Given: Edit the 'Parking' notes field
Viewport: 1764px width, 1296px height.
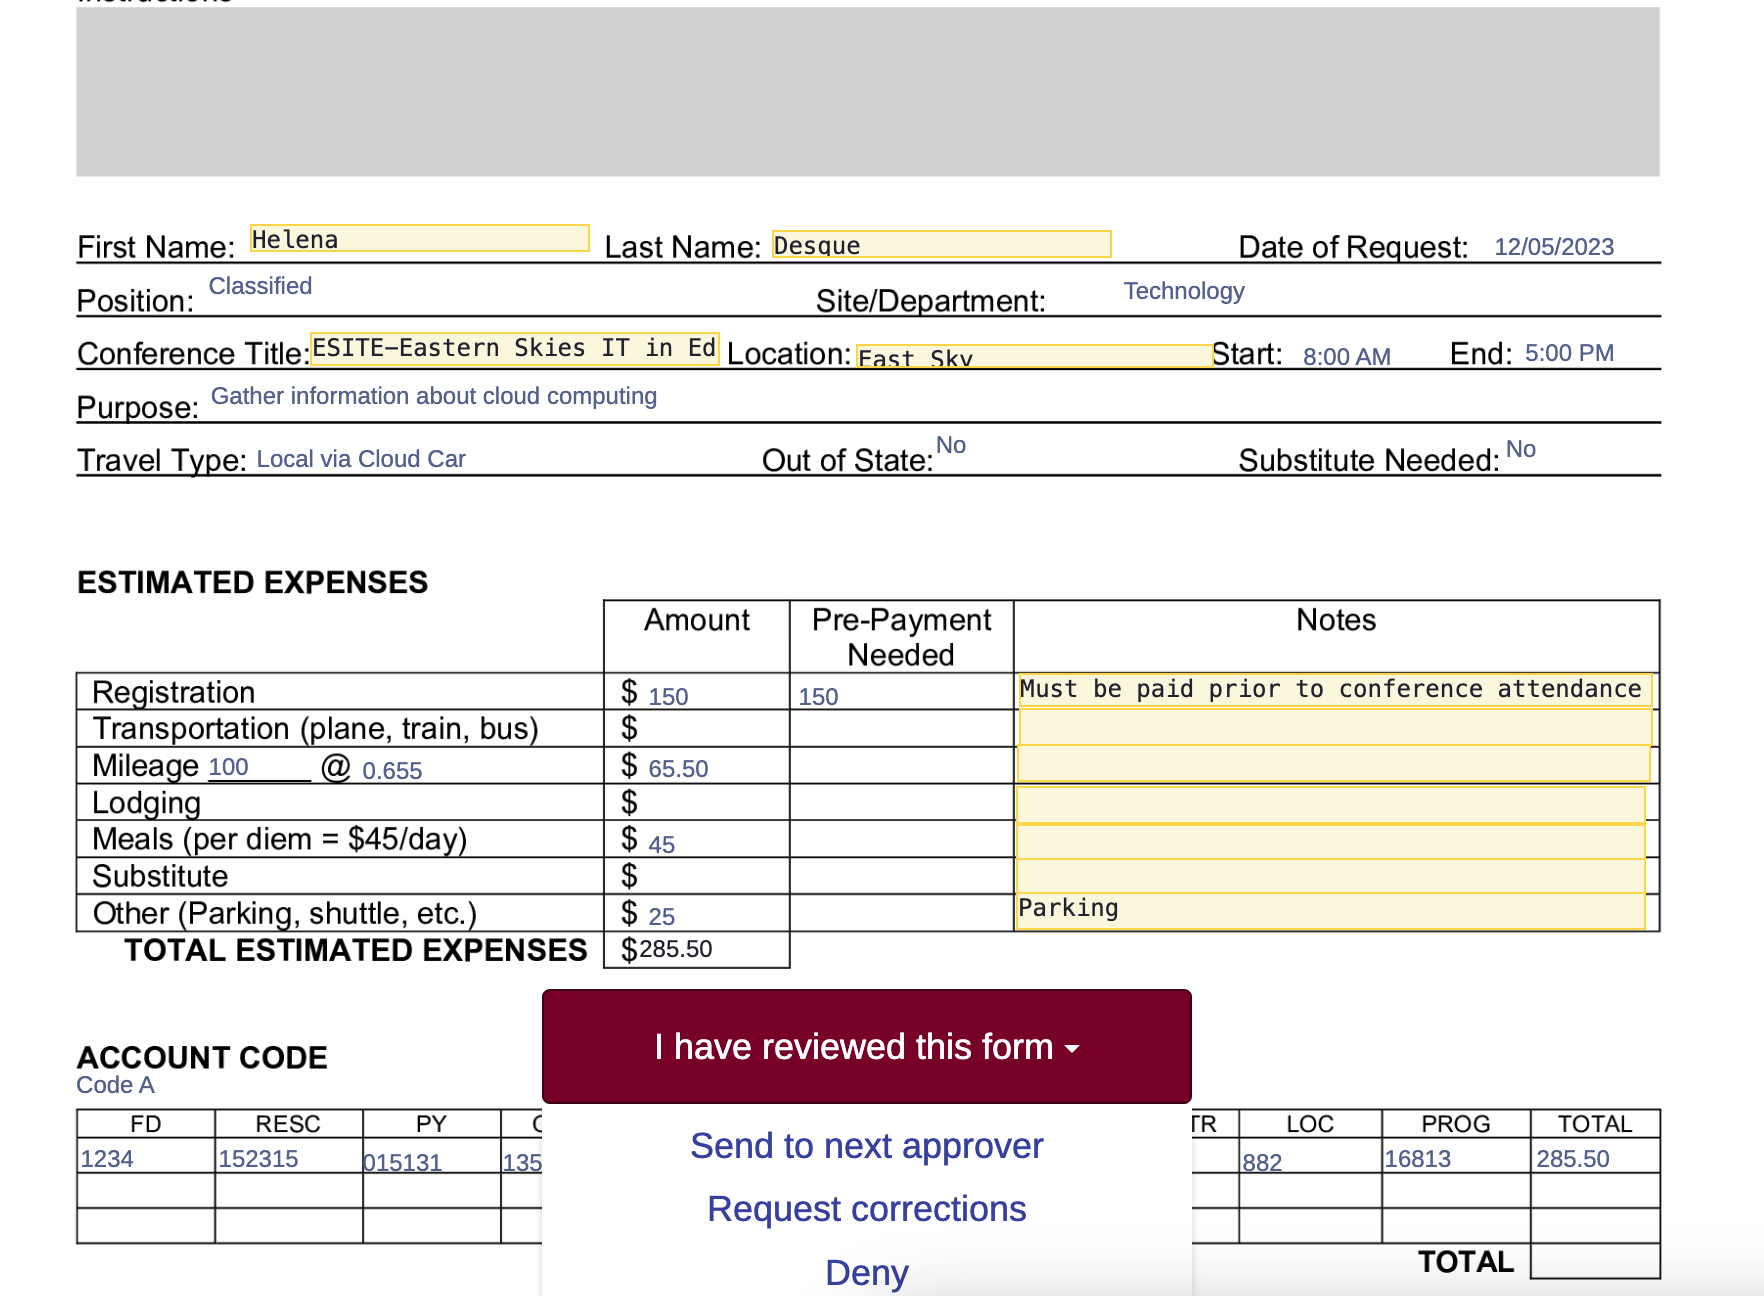Looking at the screenshot, I should (x=1330, y=911).
